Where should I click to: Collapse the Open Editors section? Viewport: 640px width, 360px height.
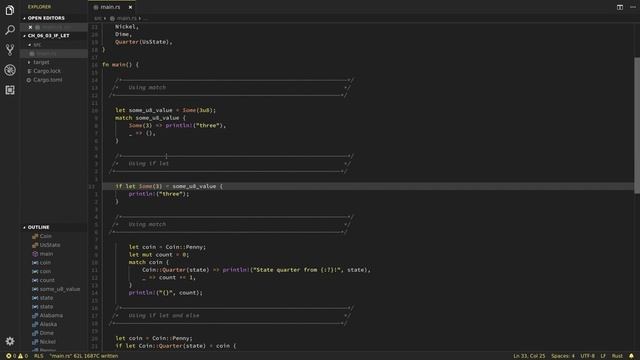pyautogui.click(x=24, y=18)
